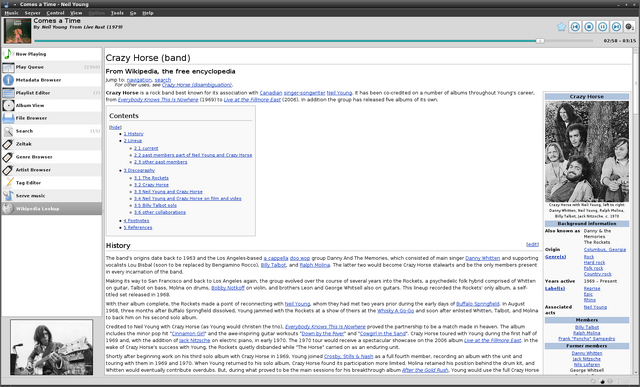Open the 'singer-songwriter' link

(x=304, y=93)
